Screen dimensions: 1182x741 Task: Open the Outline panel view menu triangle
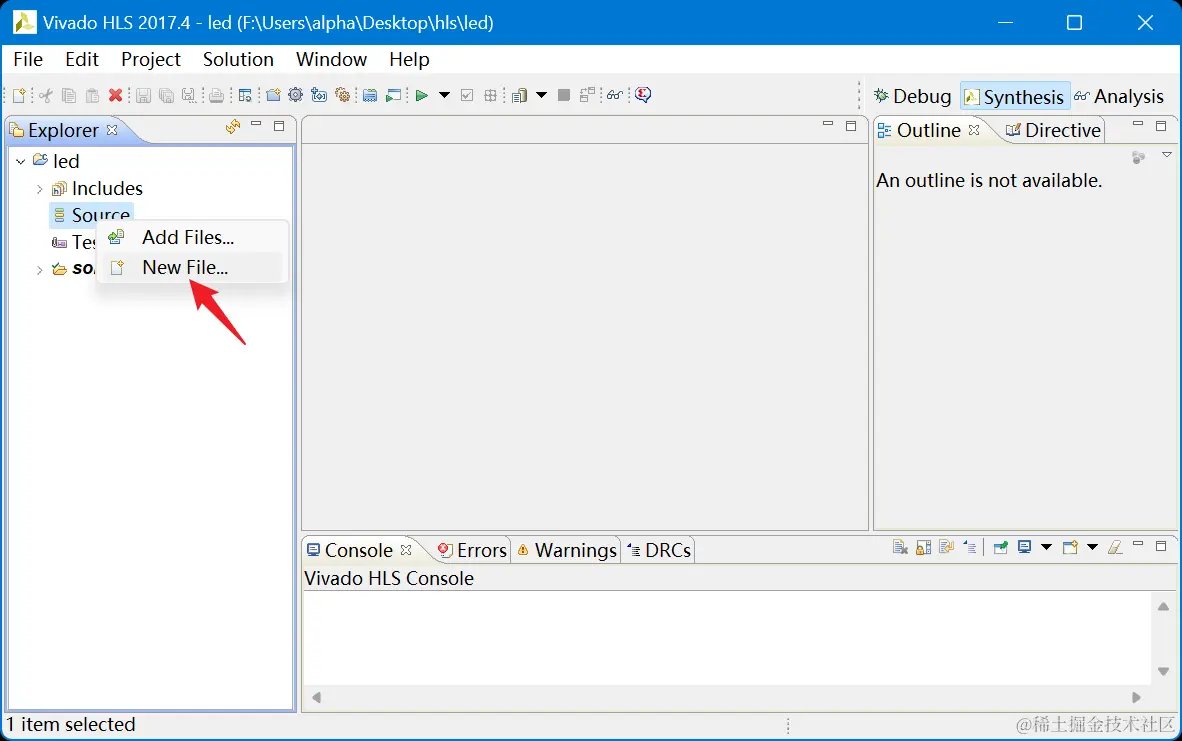[x=1167, y=155]
